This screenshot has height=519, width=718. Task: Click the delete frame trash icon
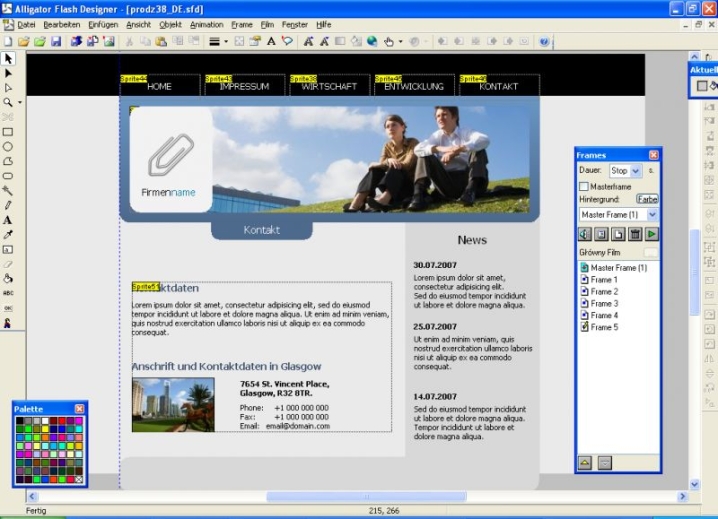(635, 234)
